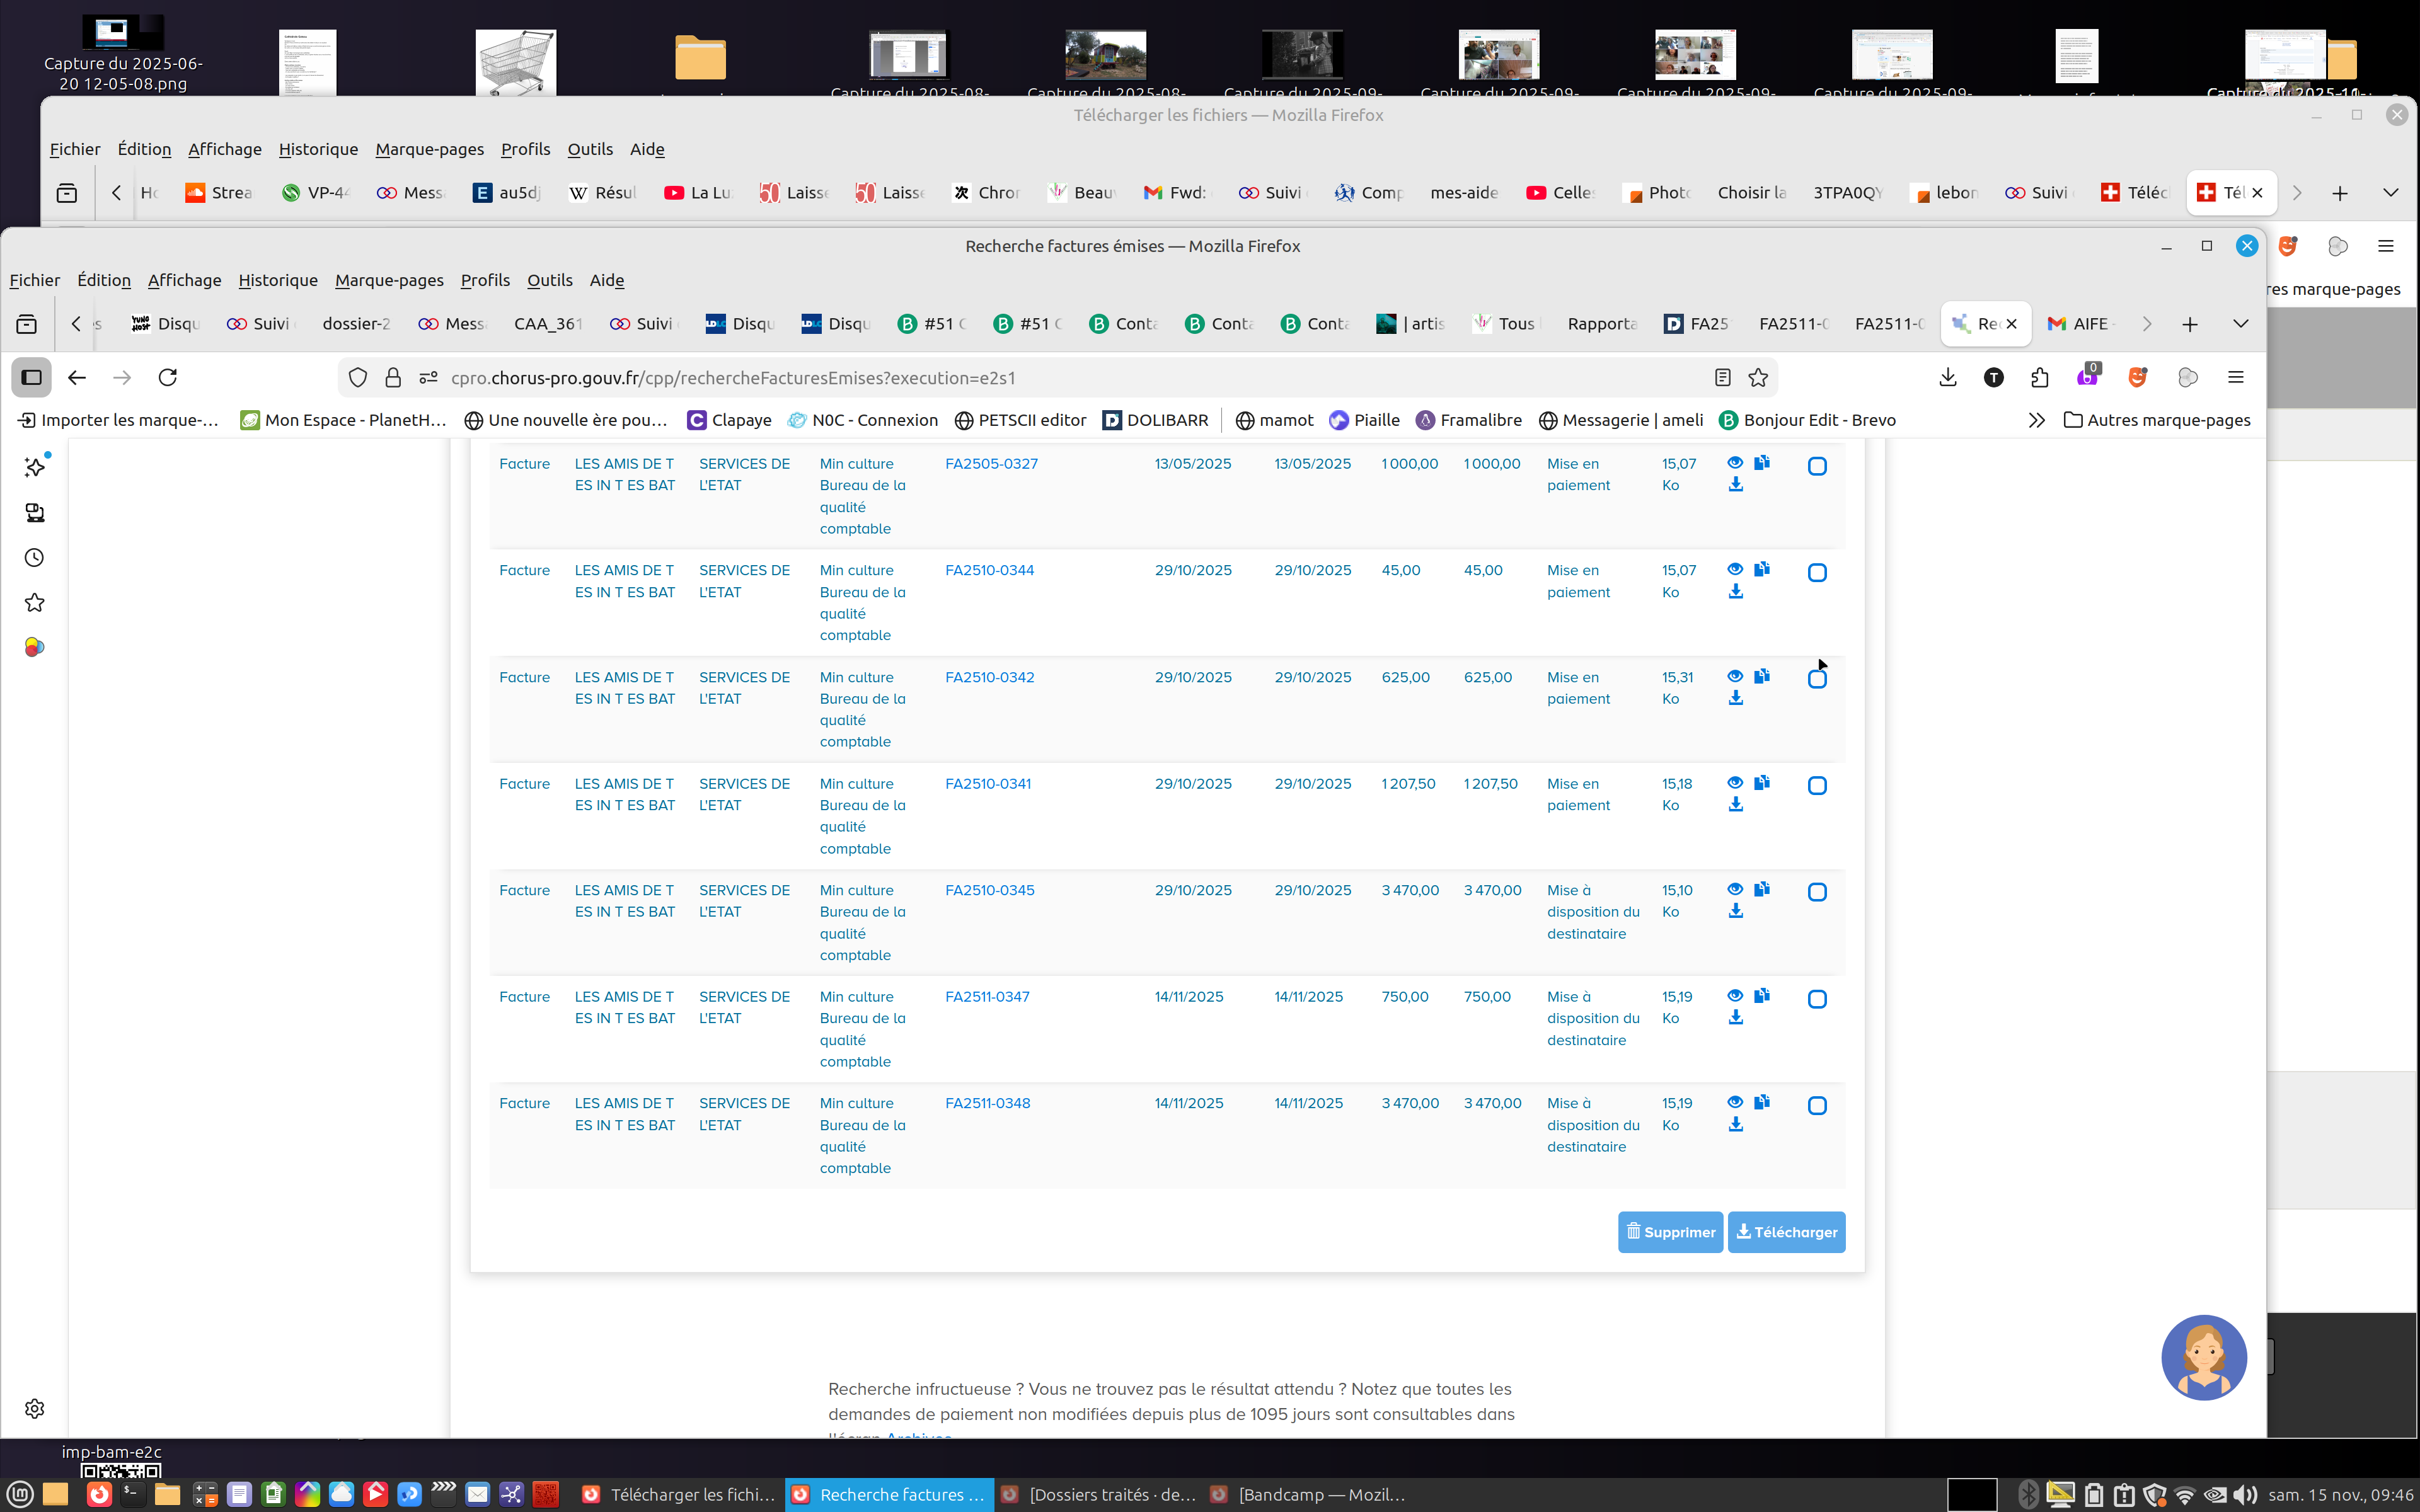
Task: Open the history clock icon in the sidebar
Action: click(x=34, y=558)
